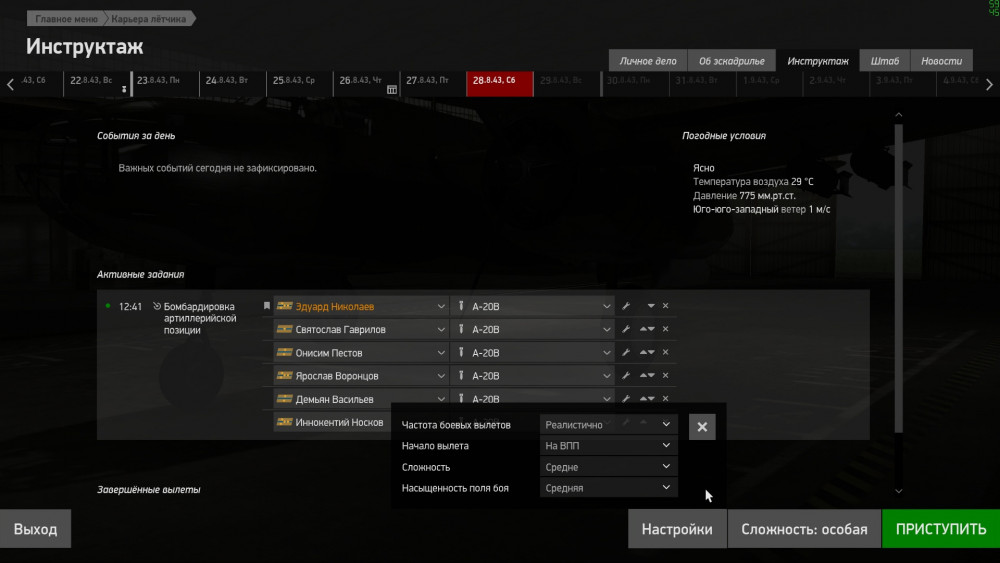Remove Эдуард Николаев from the flight
1000x563 pixels.
[x=665, y=306]
